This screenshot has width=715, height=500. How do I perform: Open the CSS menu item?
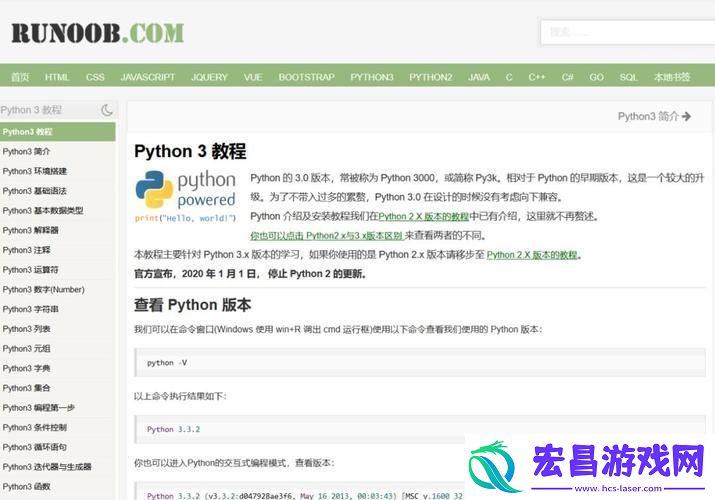tap(95, 77)
